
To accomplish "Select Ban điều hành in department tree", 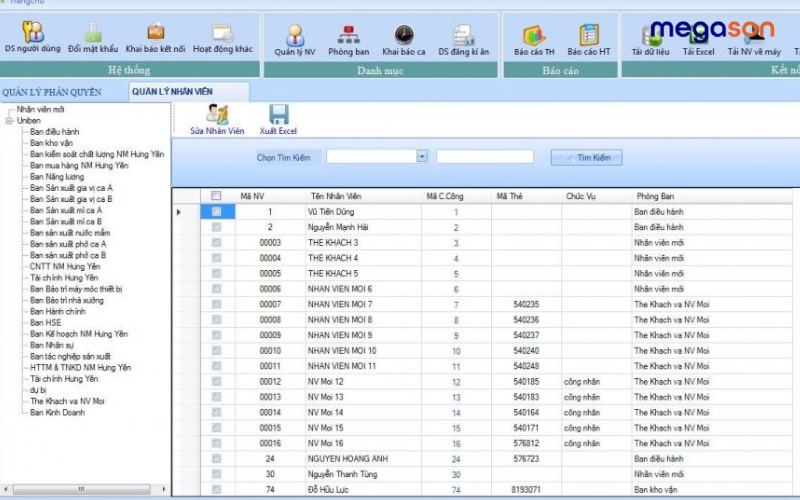I will click(x=54, y=131).
